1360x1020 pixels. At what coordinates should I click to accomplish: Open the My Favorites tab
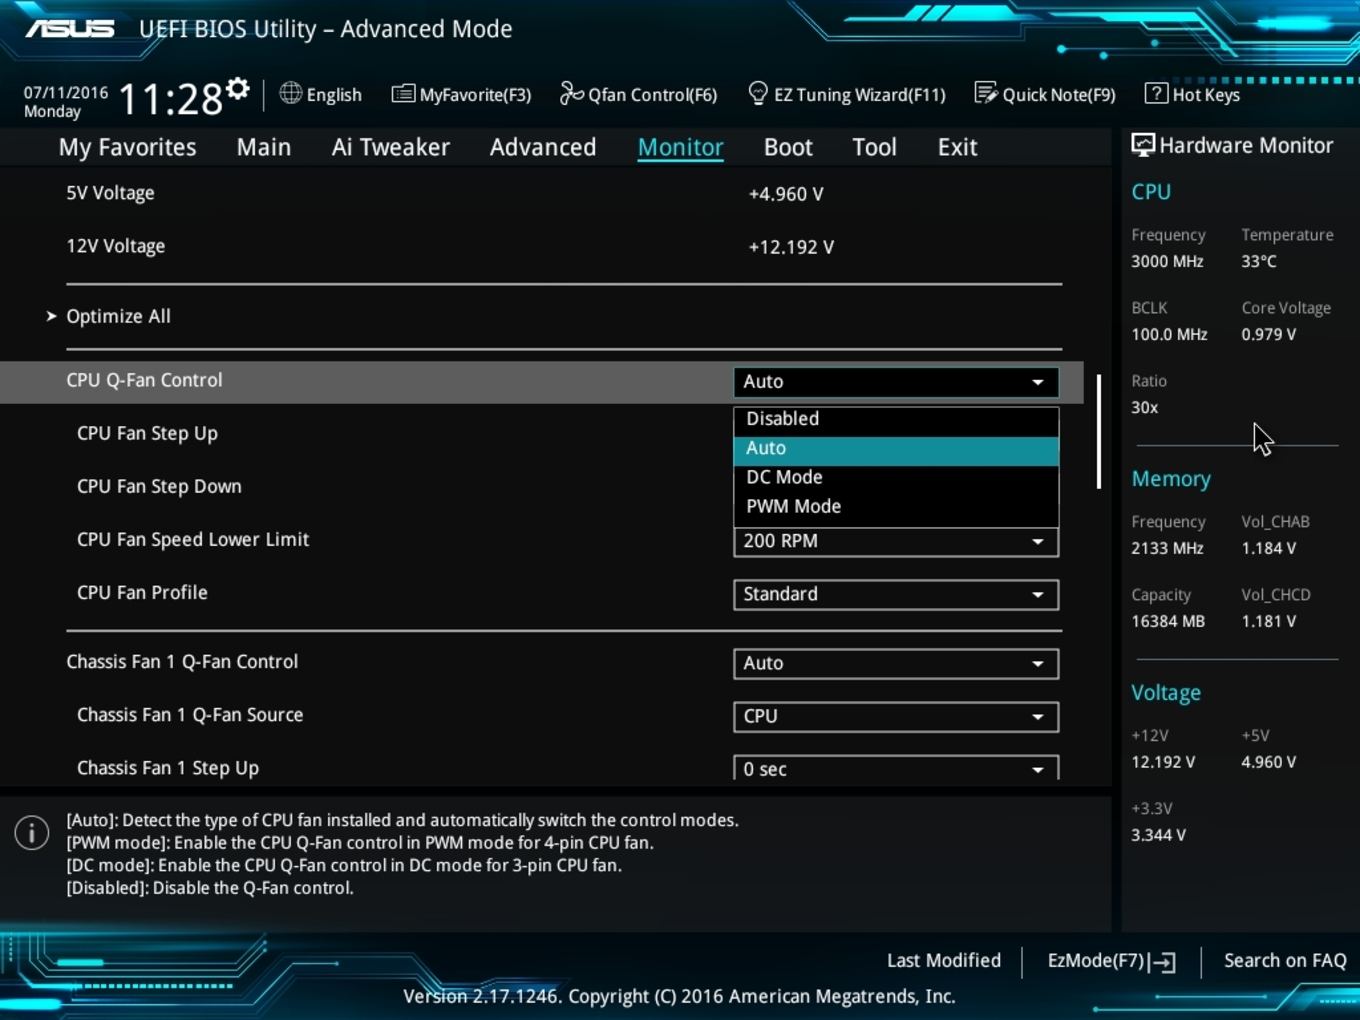coord(127,147)
